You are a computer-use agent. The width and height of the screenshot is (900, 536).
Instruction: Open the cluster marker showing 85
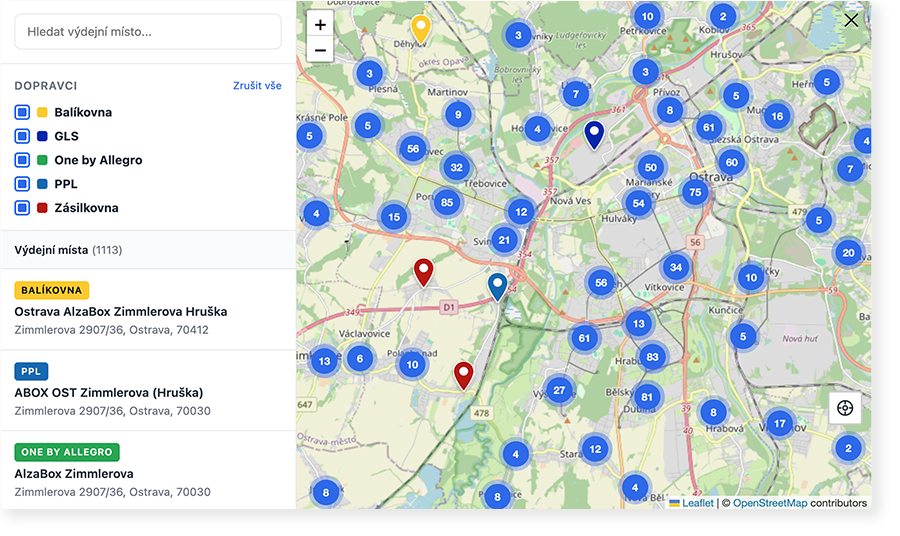pos(447,202)
